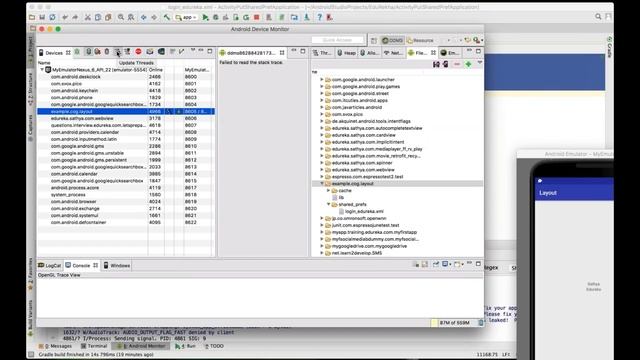Switch to Threads tab
Screen dimensions: 640x360
[322, 53]
